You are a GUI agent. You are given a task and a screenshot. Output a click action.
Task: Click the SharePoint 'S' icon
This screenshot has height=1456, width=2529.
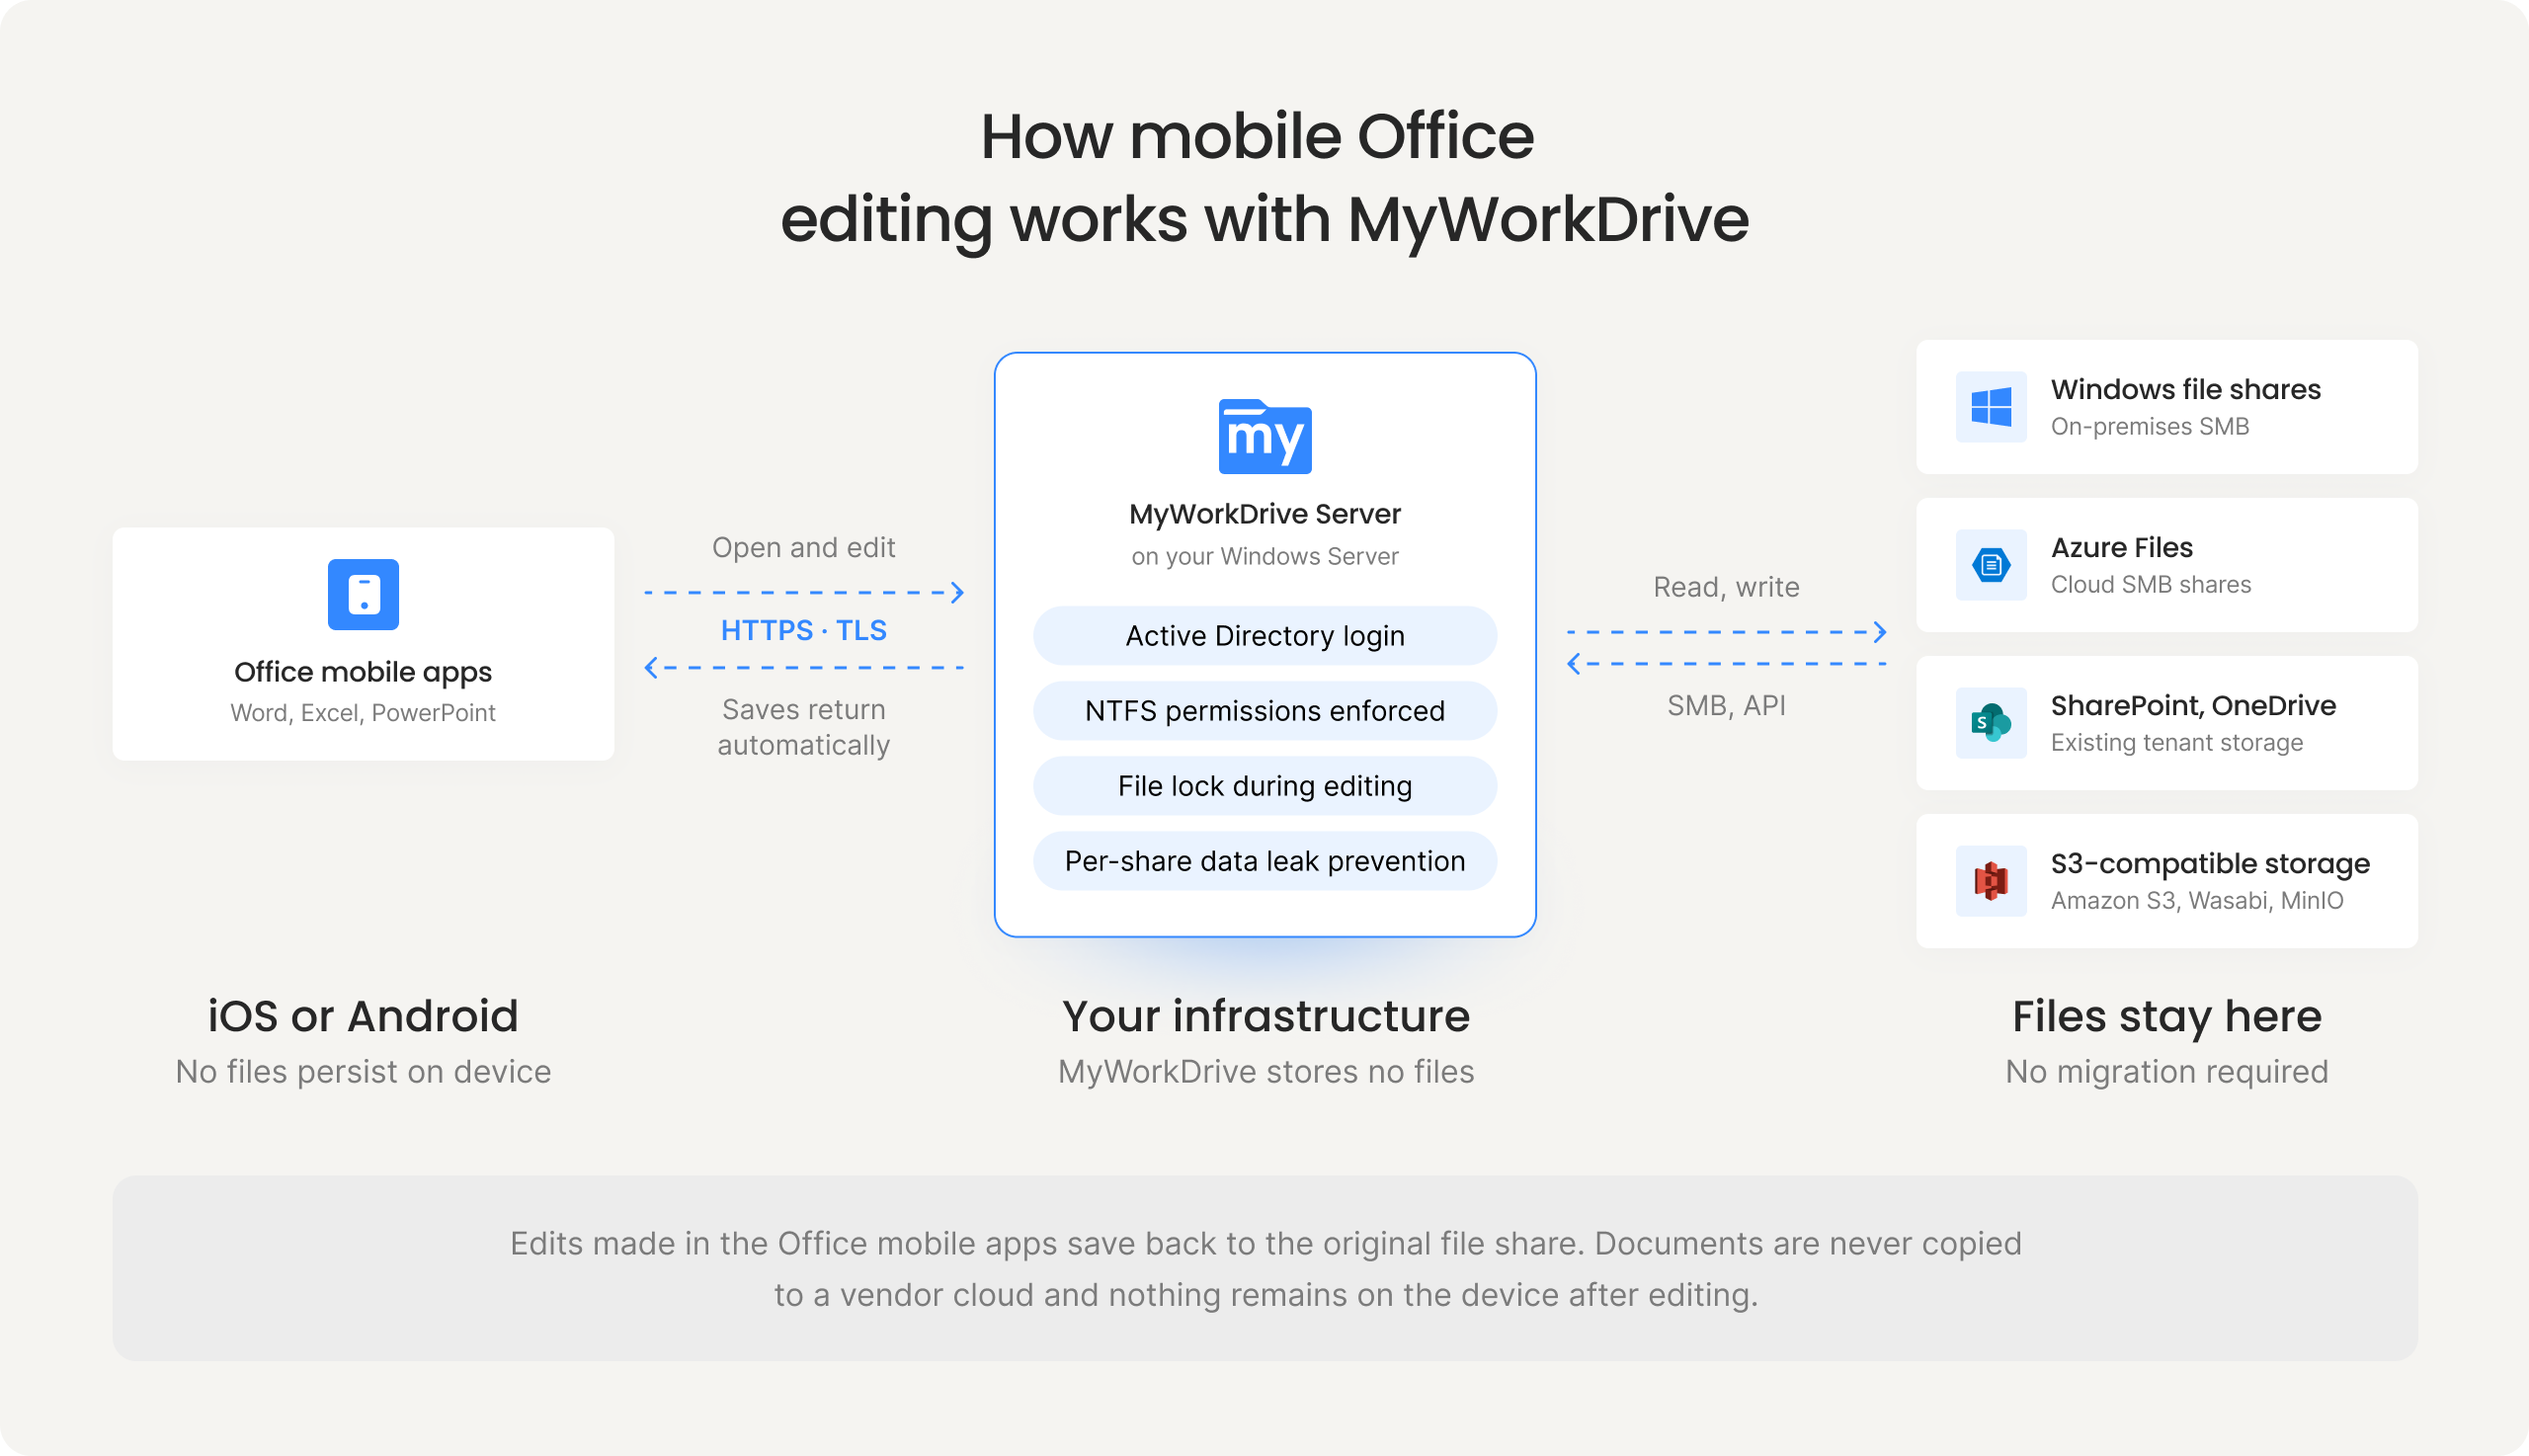(1991, 723)
